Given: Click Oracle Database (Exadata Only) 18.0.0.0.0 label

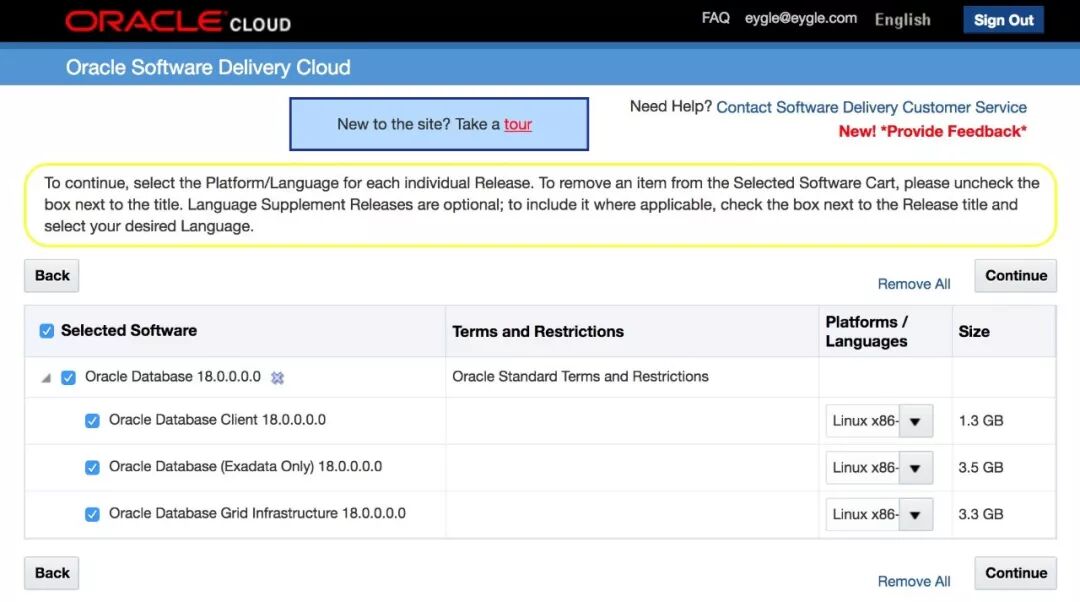Looking at the screenshot, I should (x=245, y=467).
